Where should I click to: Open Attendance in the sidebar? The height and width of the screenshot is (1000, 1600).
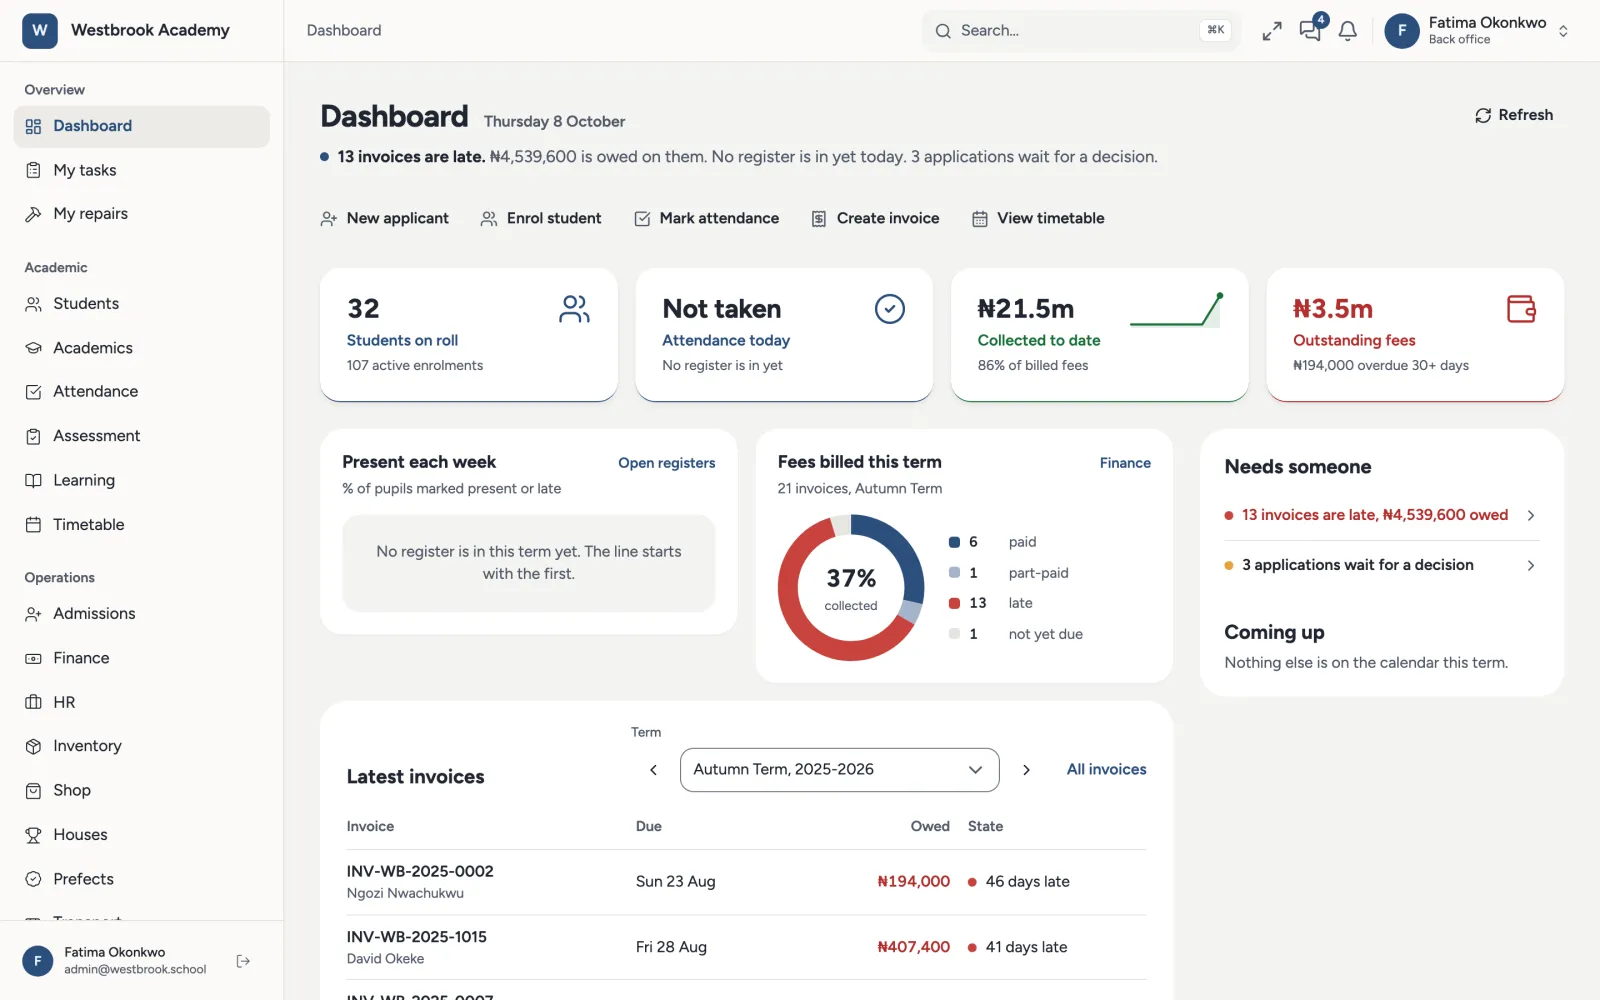[142, 392]
